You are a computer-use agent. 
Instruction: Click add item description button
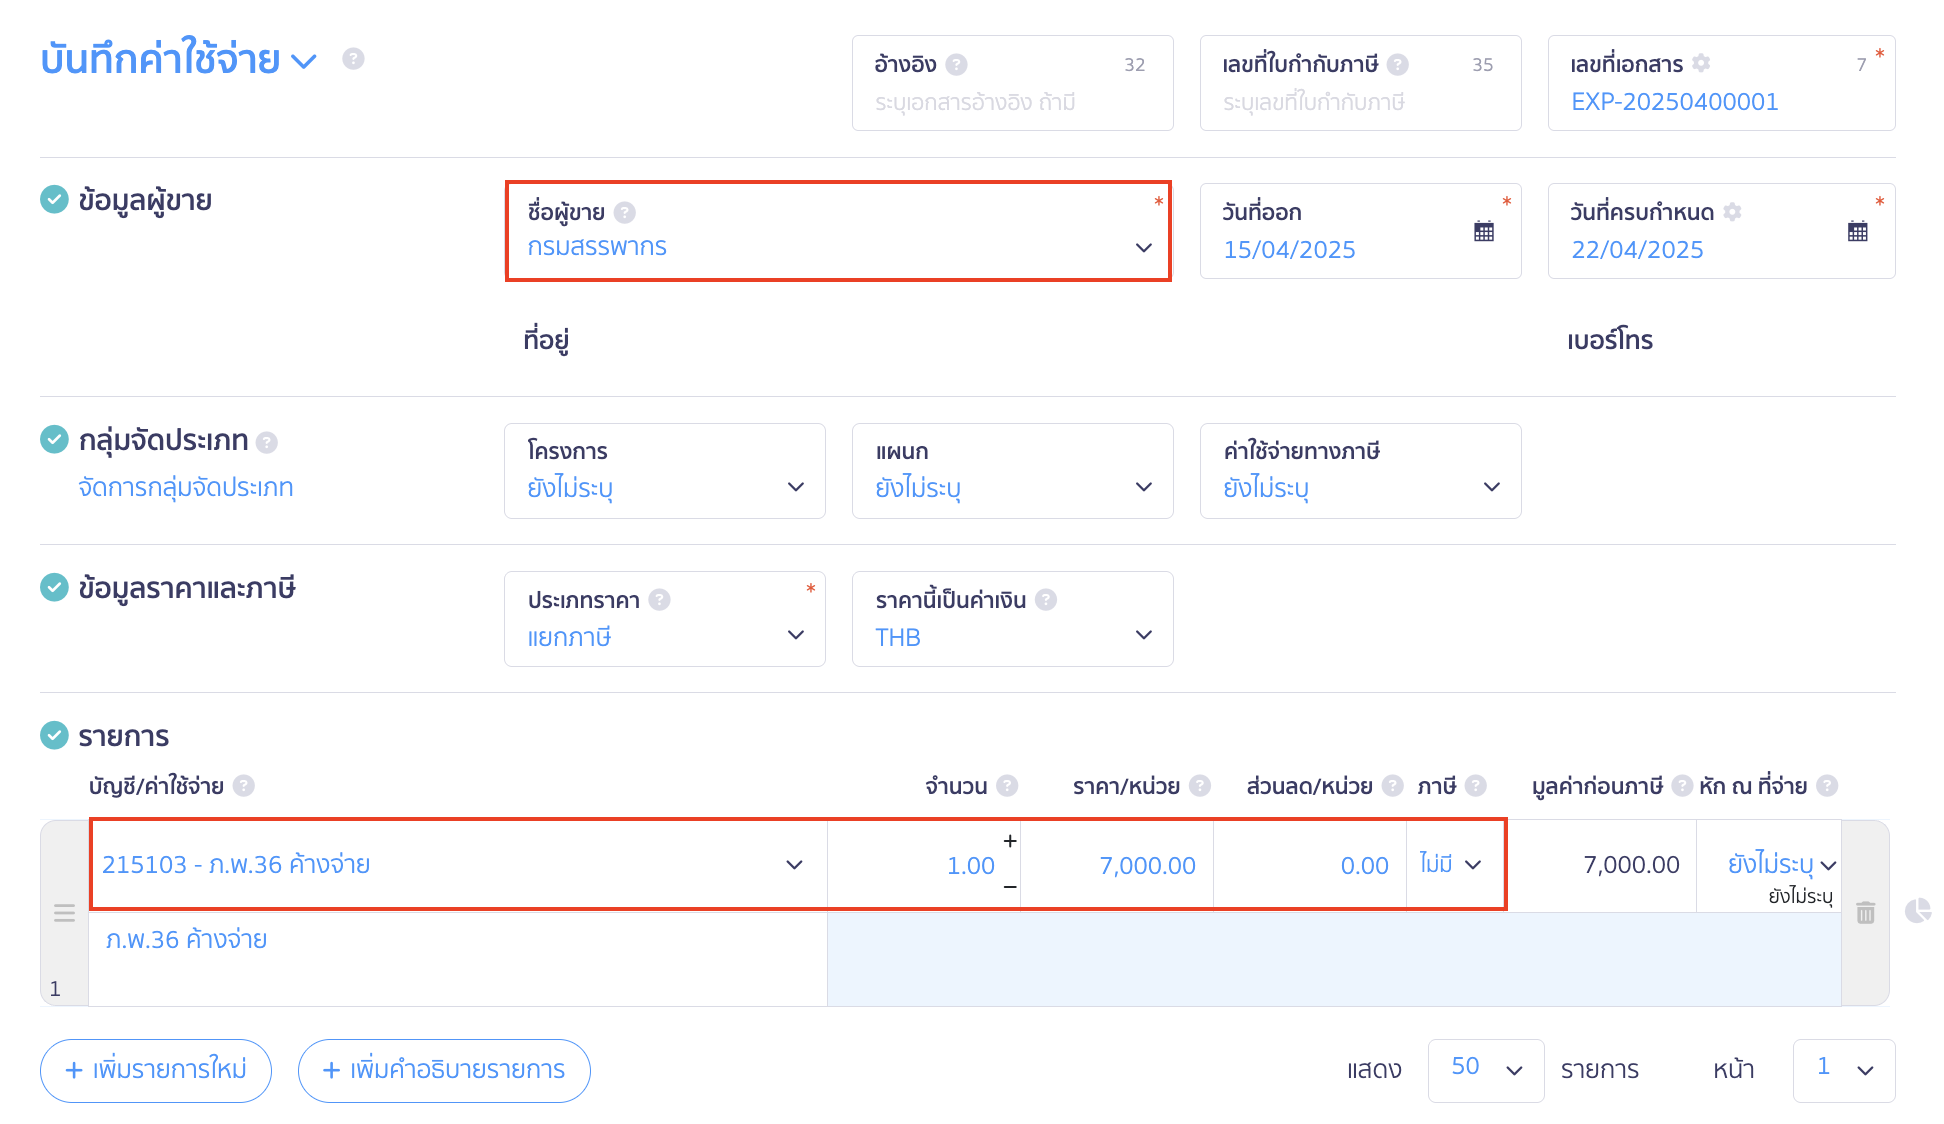coord(444,1070)
